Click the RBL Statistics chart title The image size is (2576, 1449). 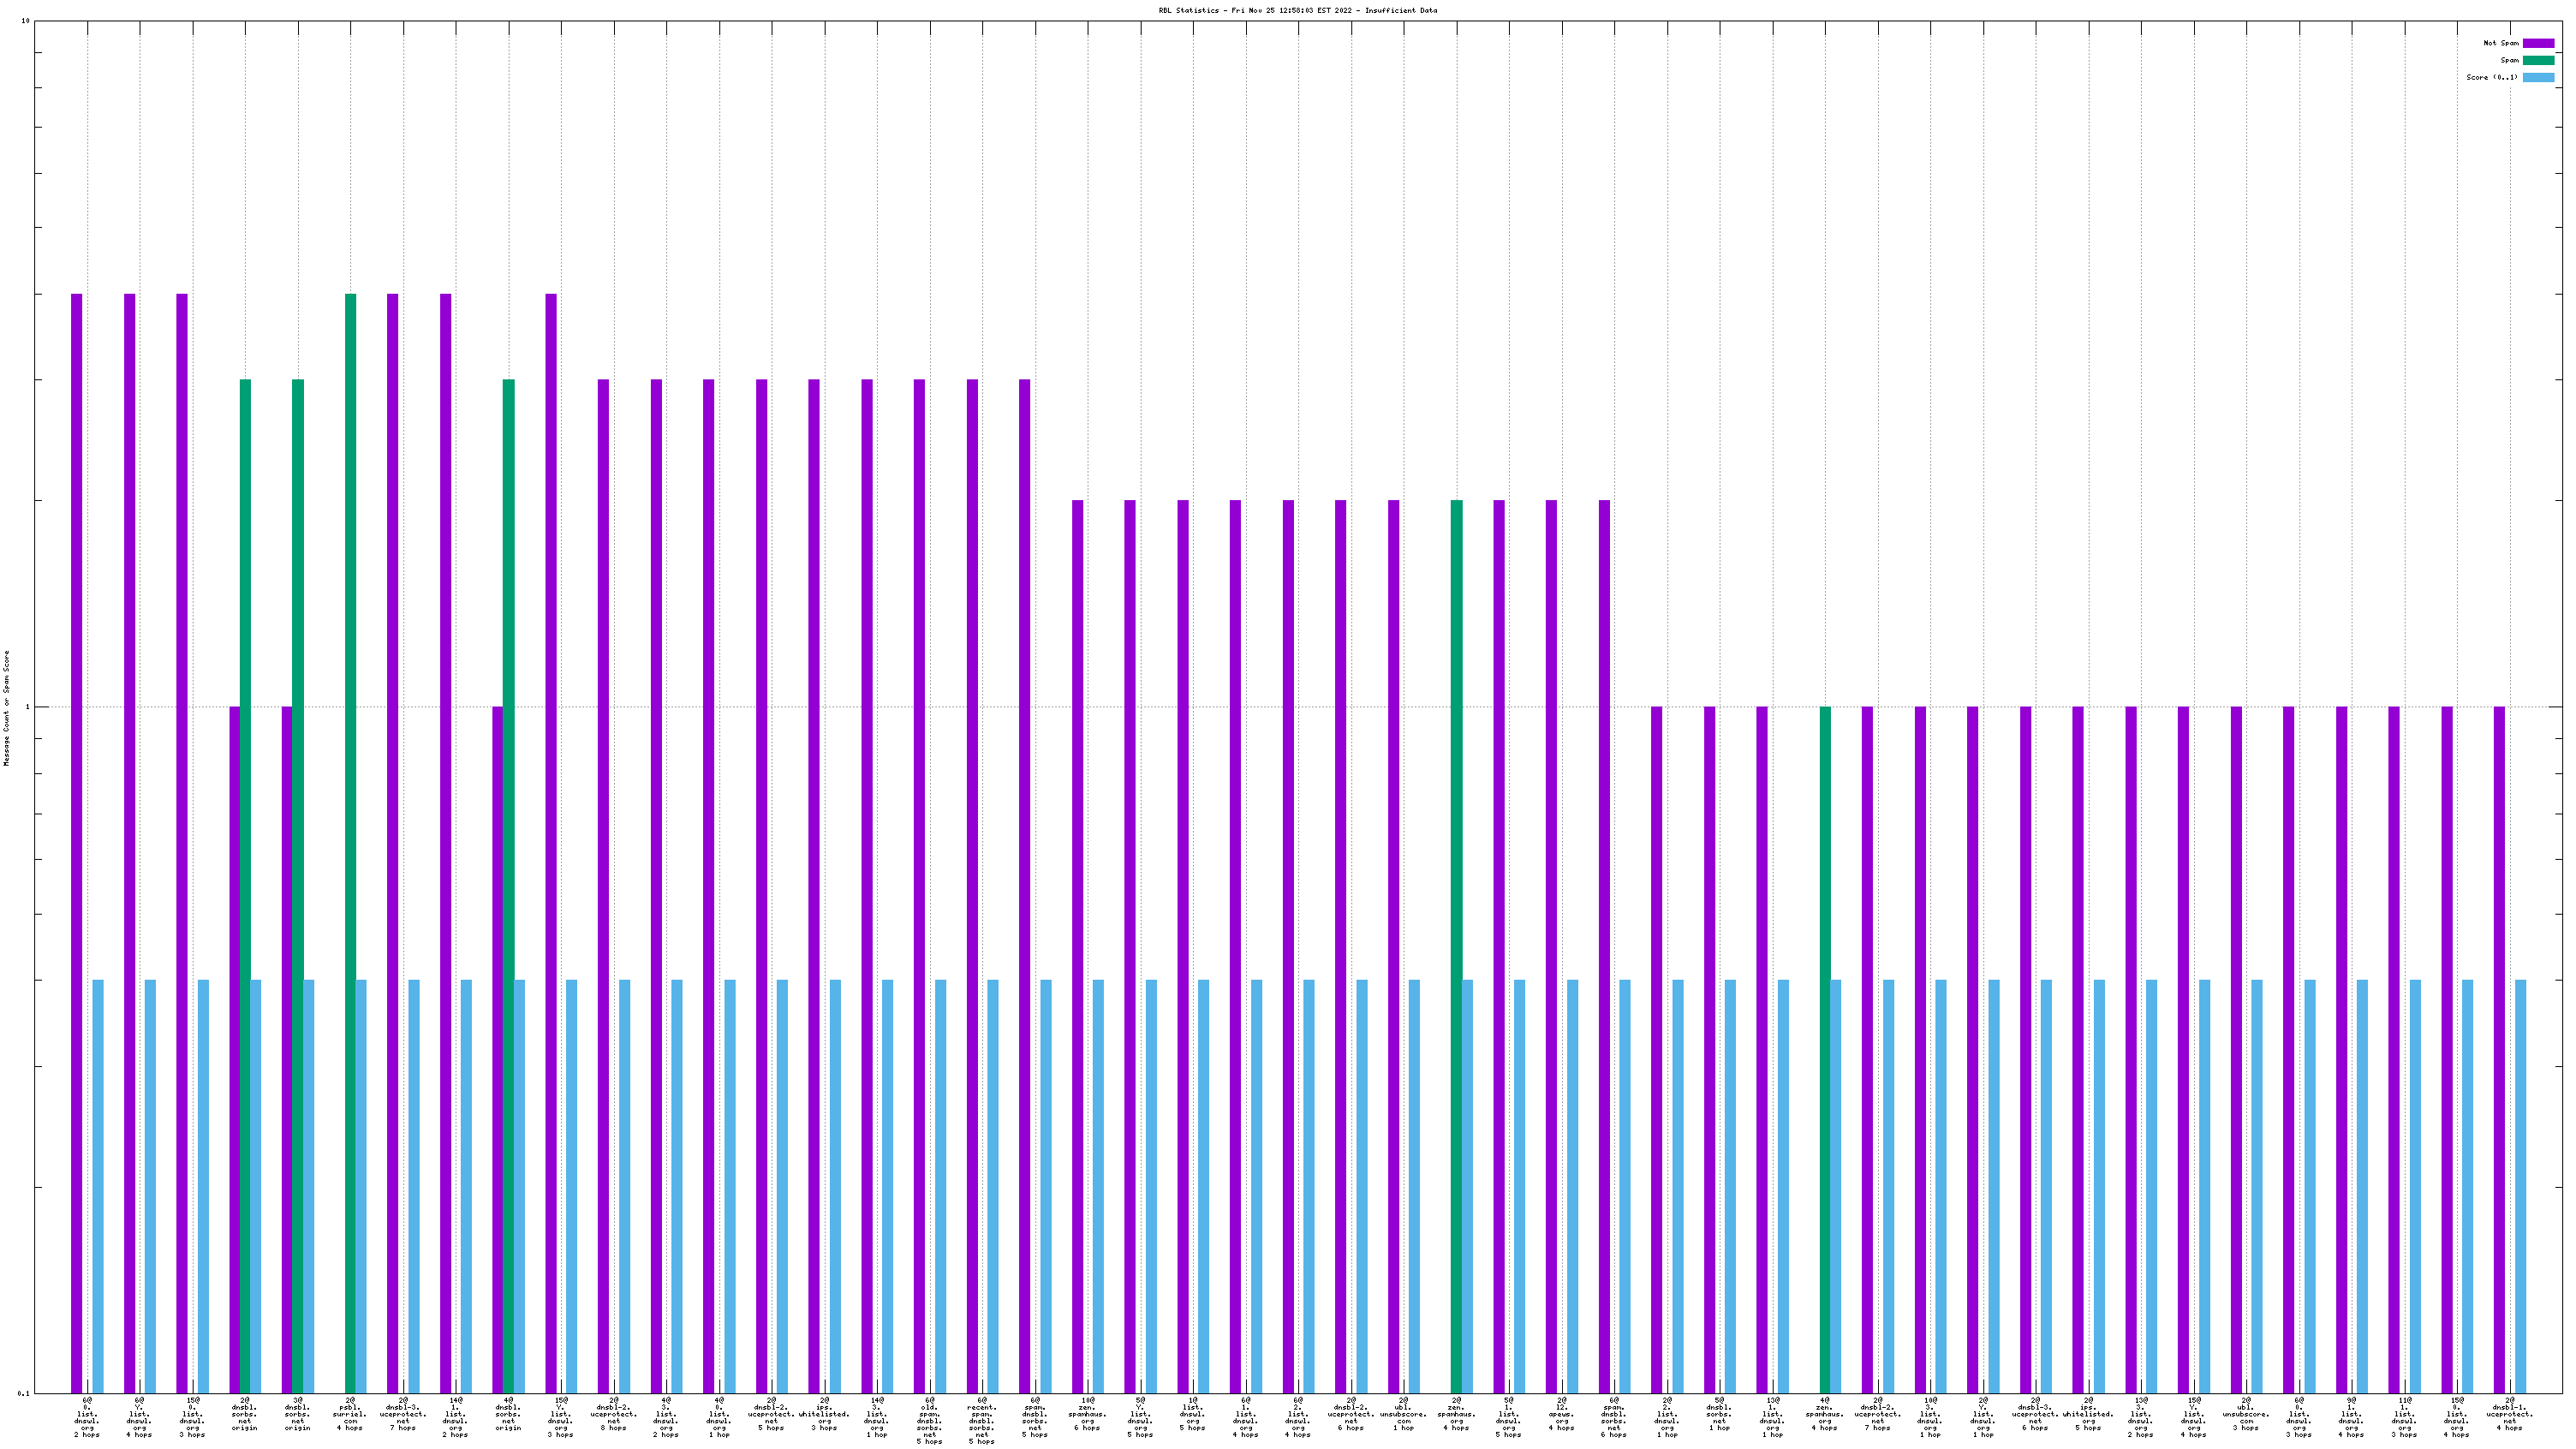(1297, 10)
